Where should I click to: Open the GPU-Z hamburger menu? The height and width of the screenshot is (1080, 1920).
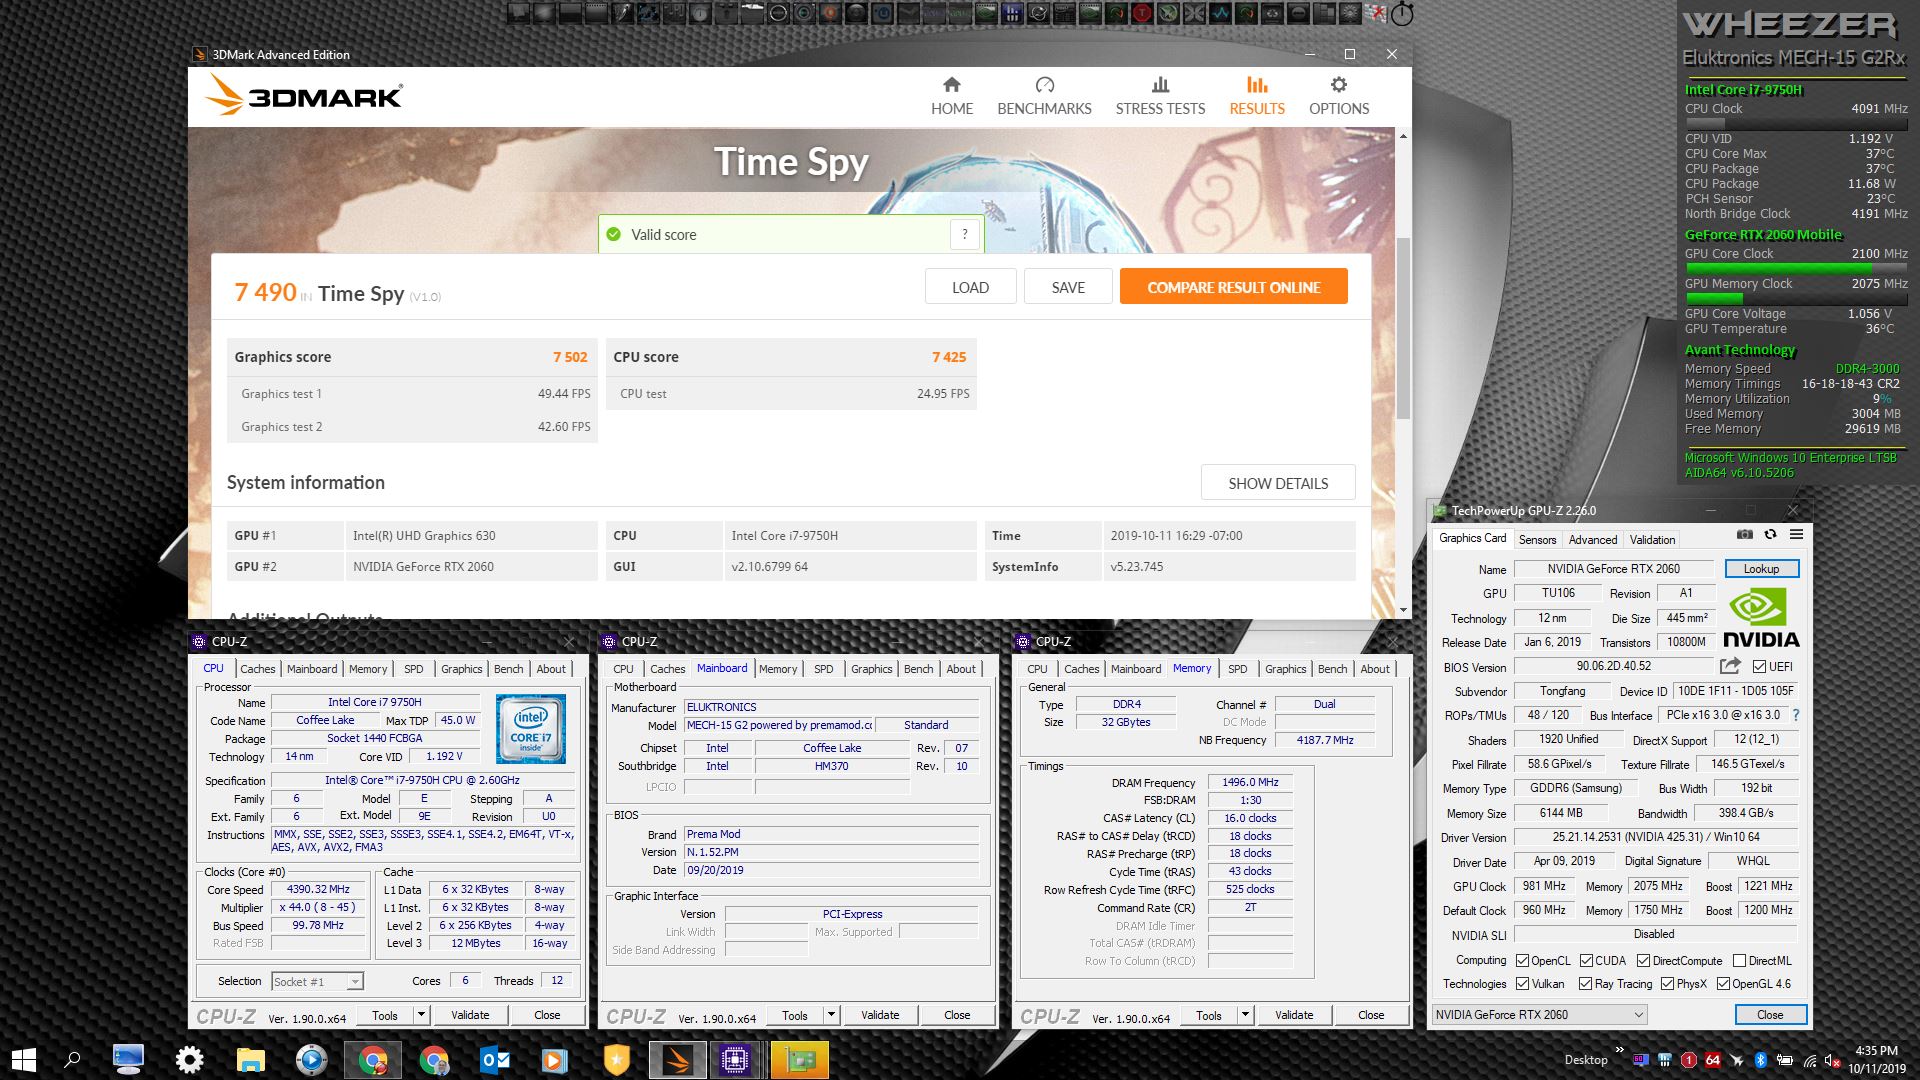[1796, 535]
